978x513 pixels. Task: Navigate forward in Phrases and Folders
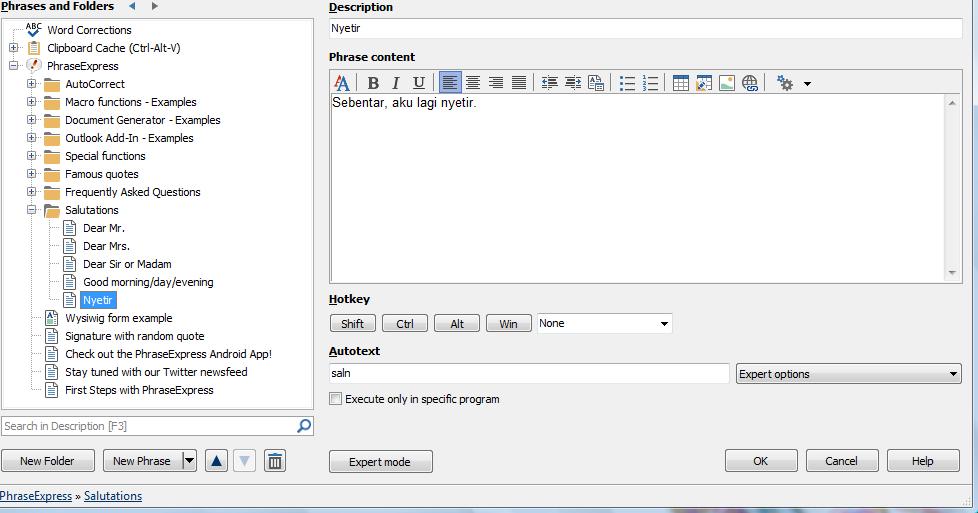(155, 6)
